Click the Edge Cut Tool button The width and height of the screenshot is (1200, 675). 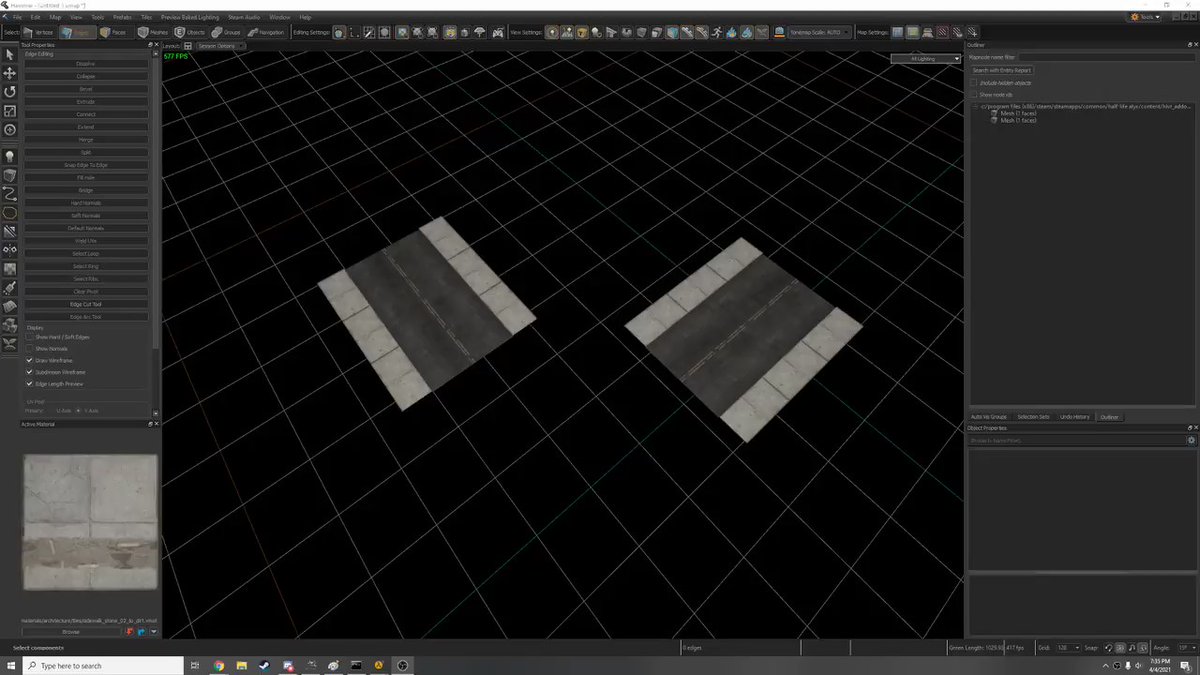click(x=86, y=304)
